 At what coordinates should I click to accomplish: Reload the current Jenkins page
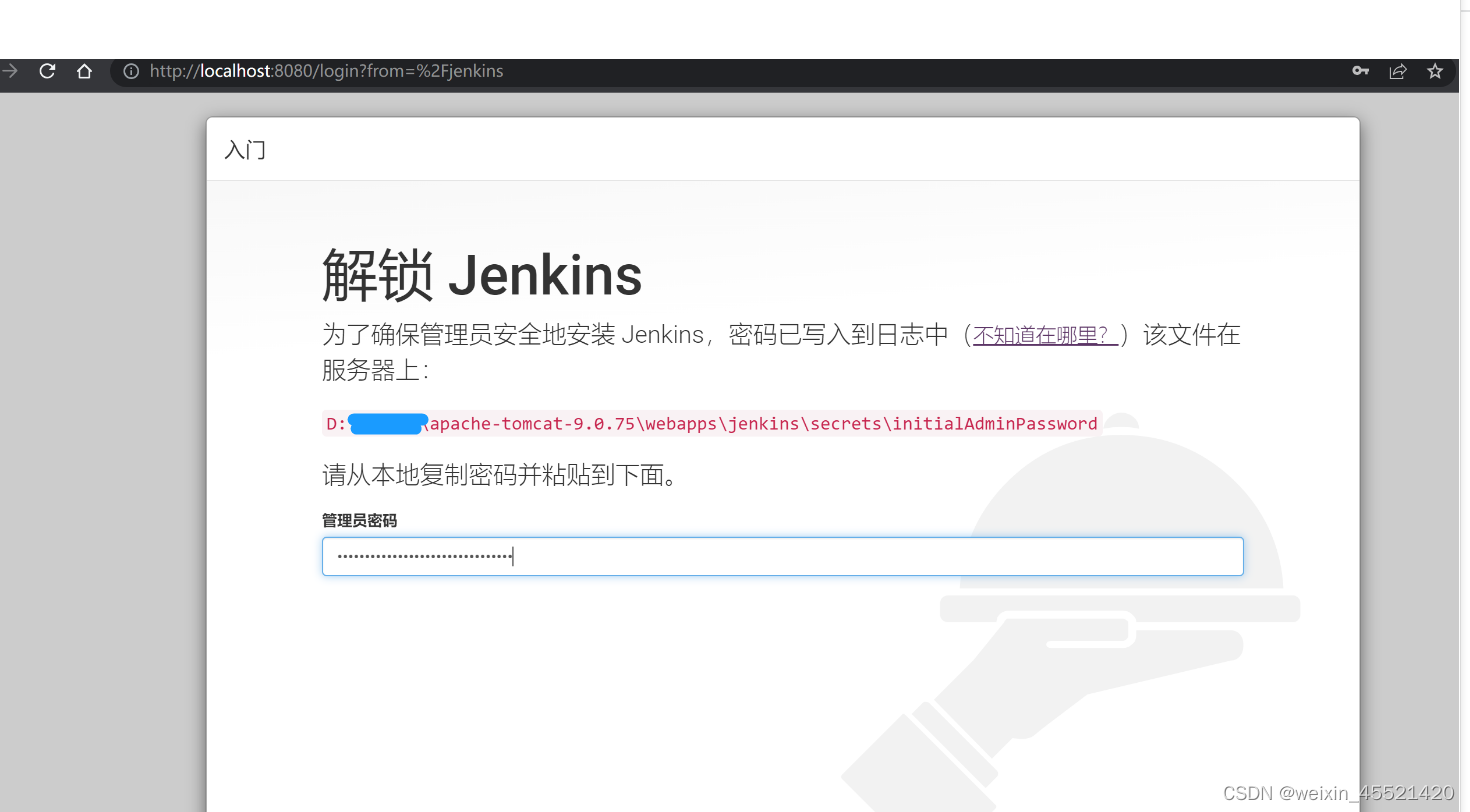click(x=46, y=71)
